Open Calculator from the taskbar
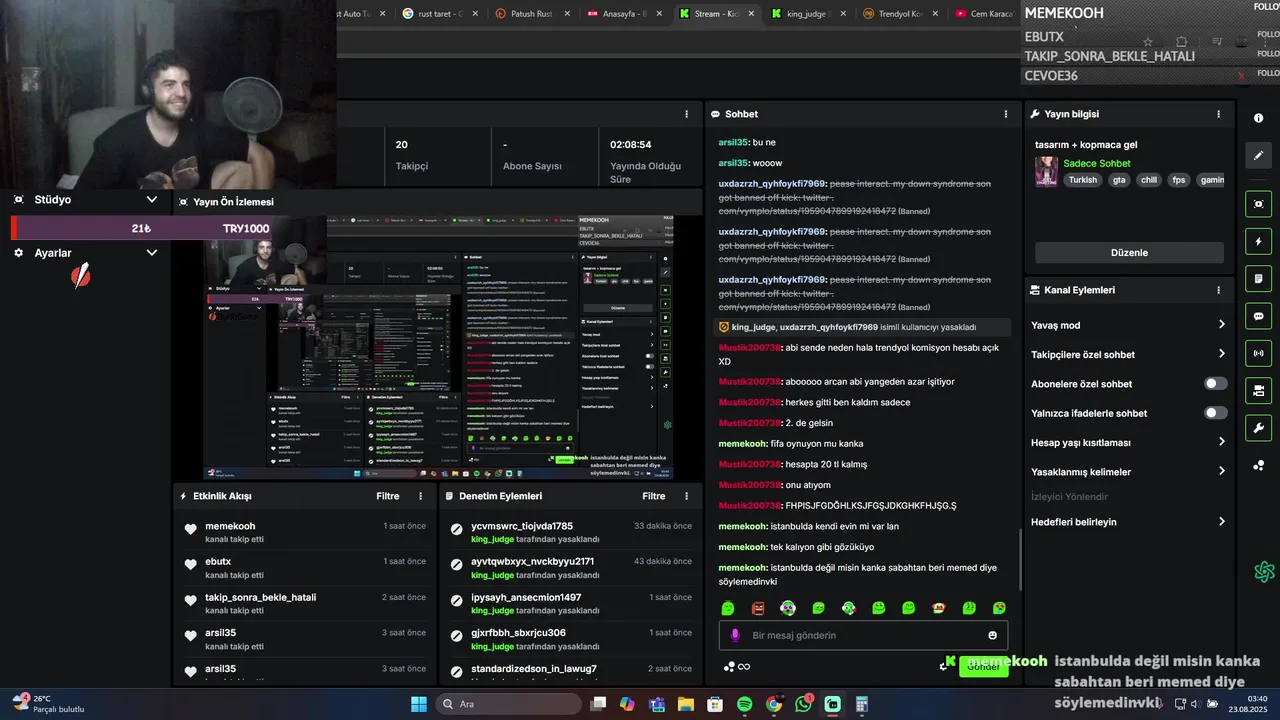1280x720 pixels. (x=862, y=704)
